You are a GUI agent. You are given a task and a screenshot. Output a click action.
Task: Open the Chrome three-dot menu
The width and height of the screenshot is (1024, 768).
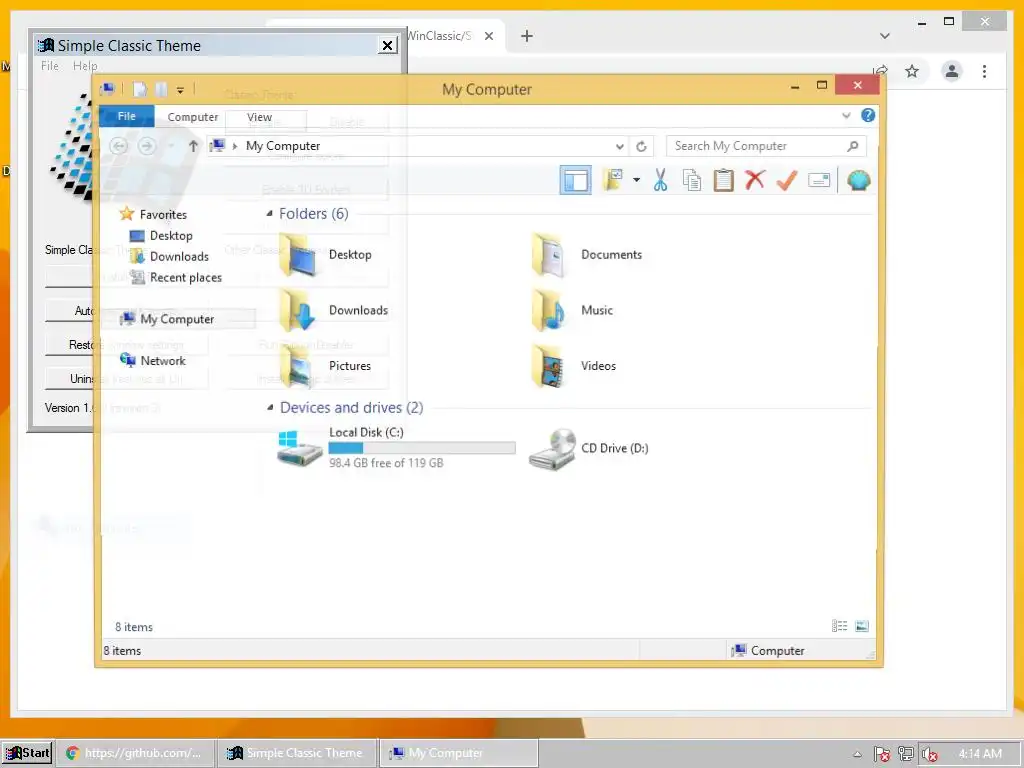click(x=984, y=71)
